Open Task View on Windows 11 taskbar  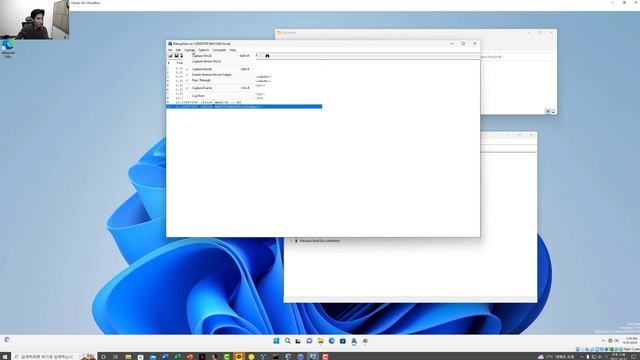298,341
